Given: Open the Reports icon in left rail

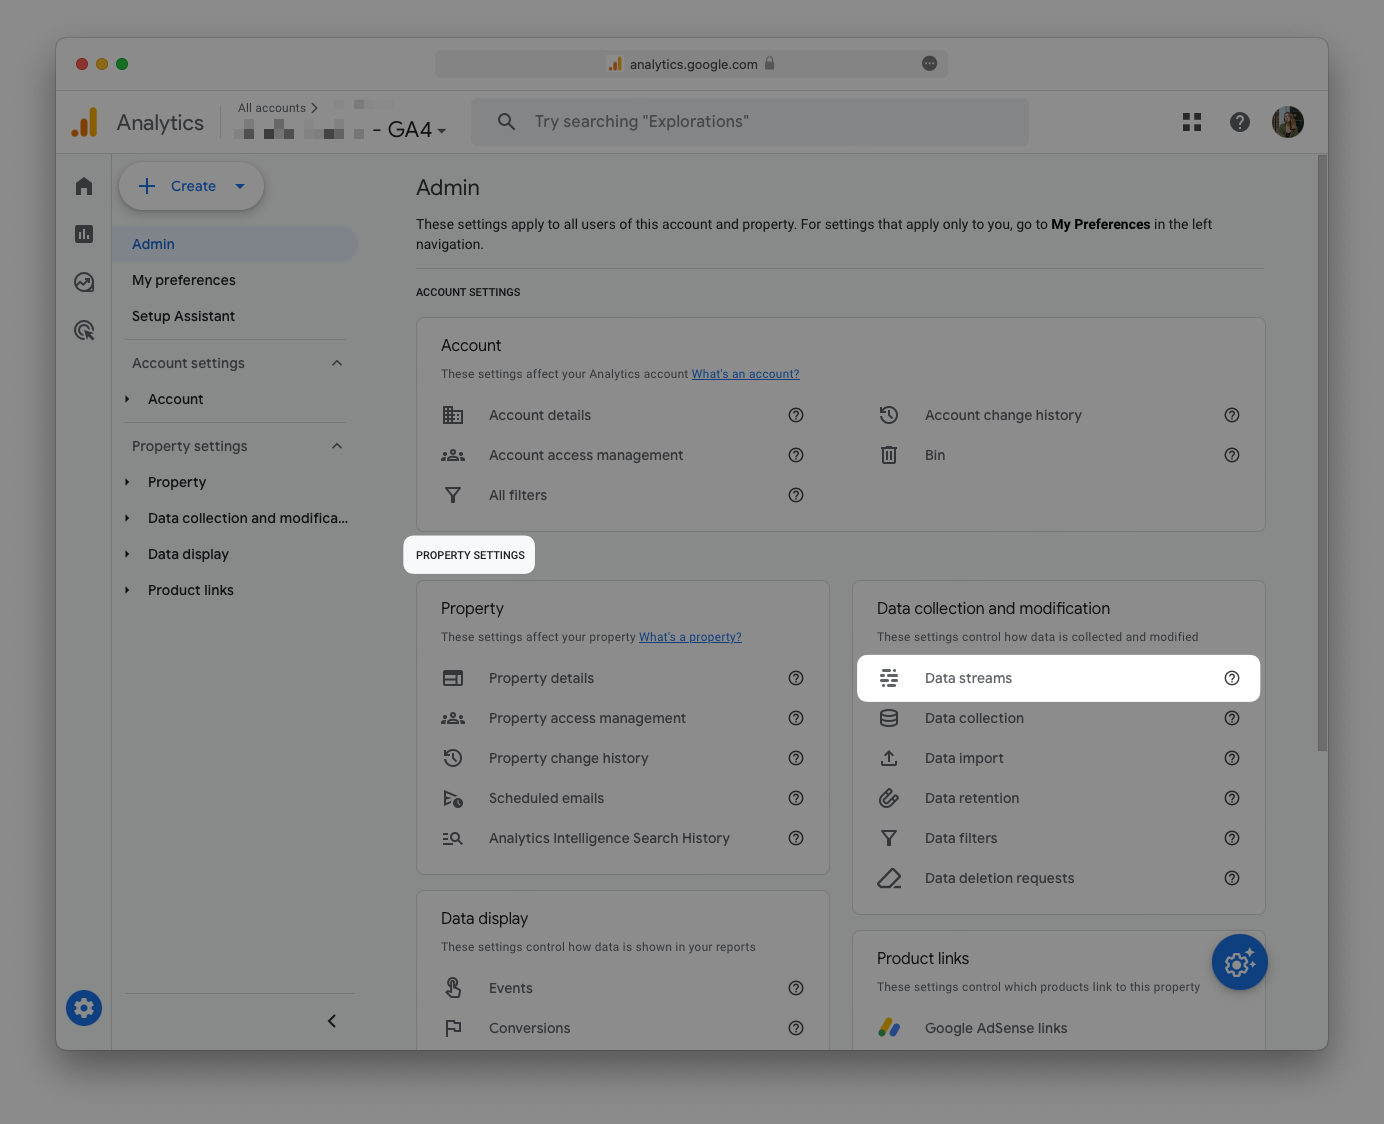Looking at the screenshot, I should click(84, 234).
